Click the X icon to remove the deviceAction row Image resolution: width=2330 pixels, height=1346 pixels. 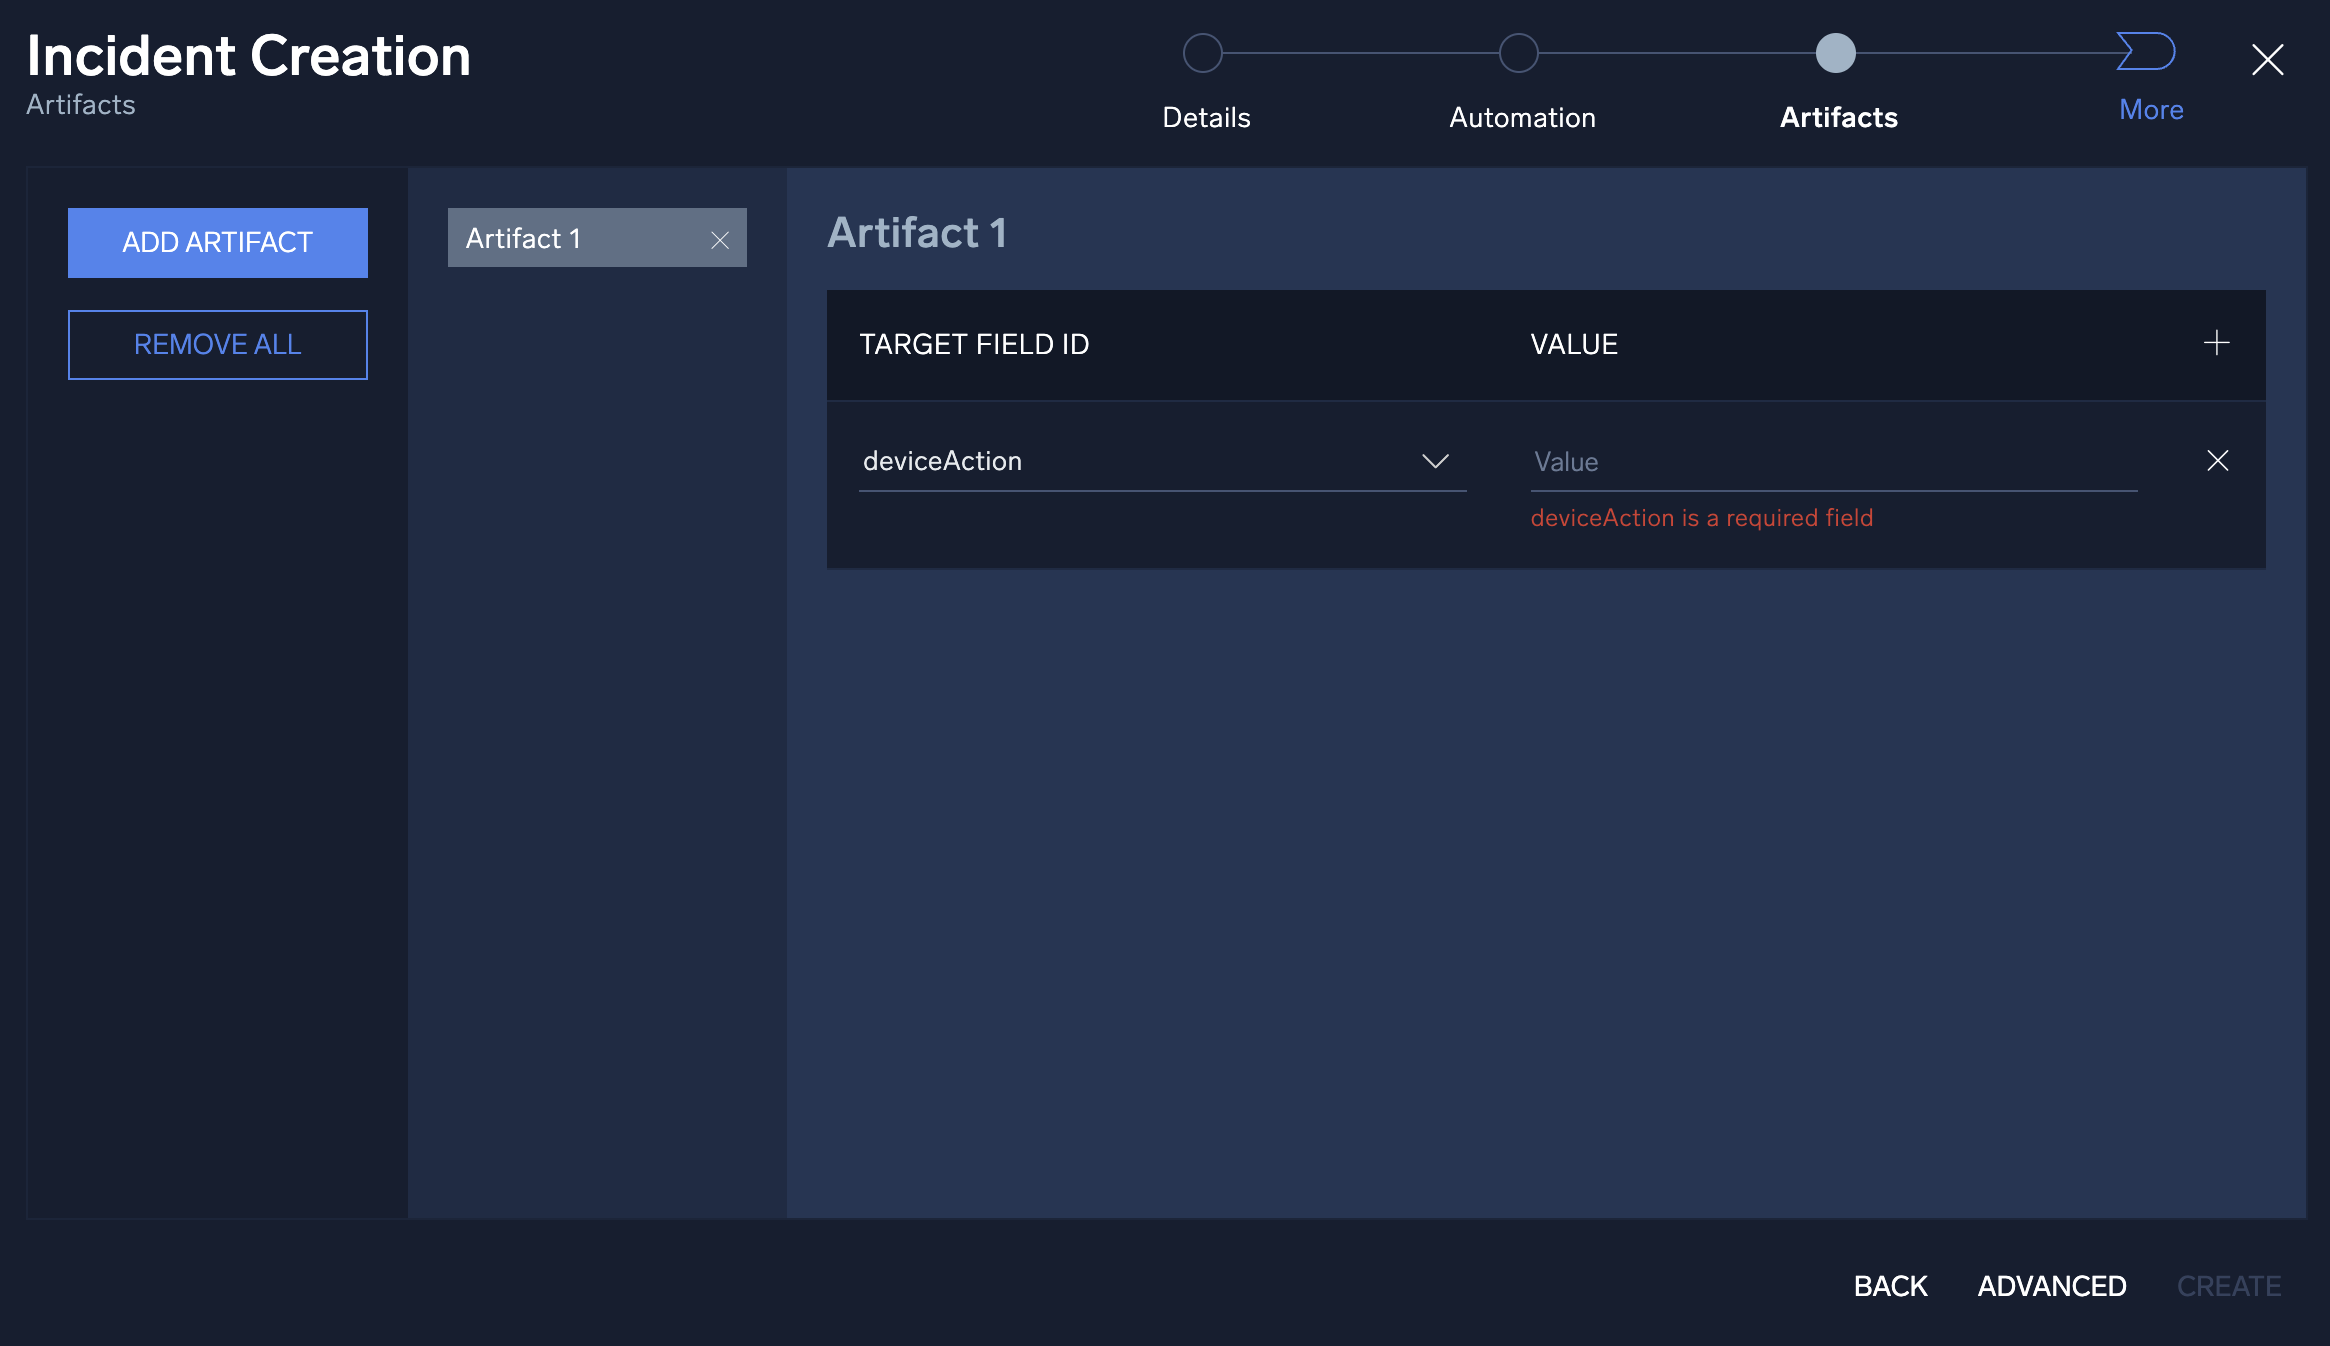coord(2217,461)
